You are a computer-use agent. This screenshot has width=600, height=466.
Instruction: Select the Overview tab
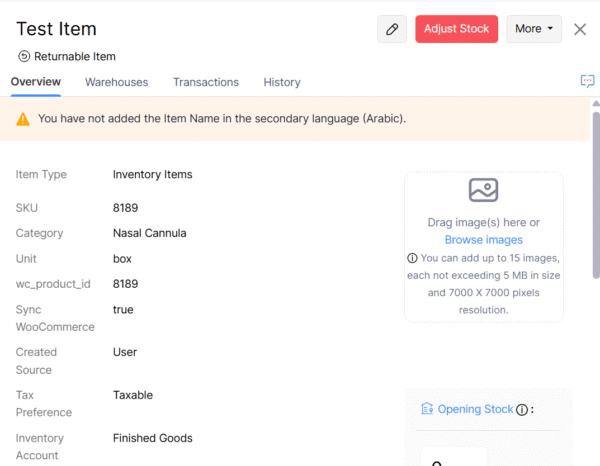[36, 82]
